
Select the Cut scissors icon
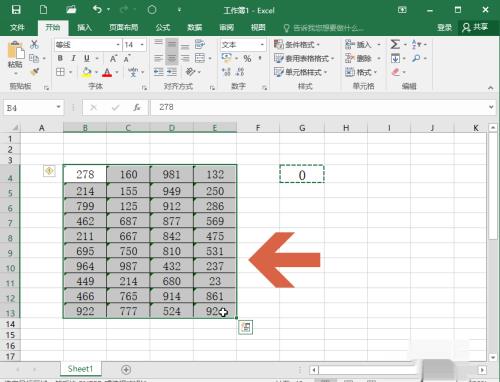click(34, 44)
